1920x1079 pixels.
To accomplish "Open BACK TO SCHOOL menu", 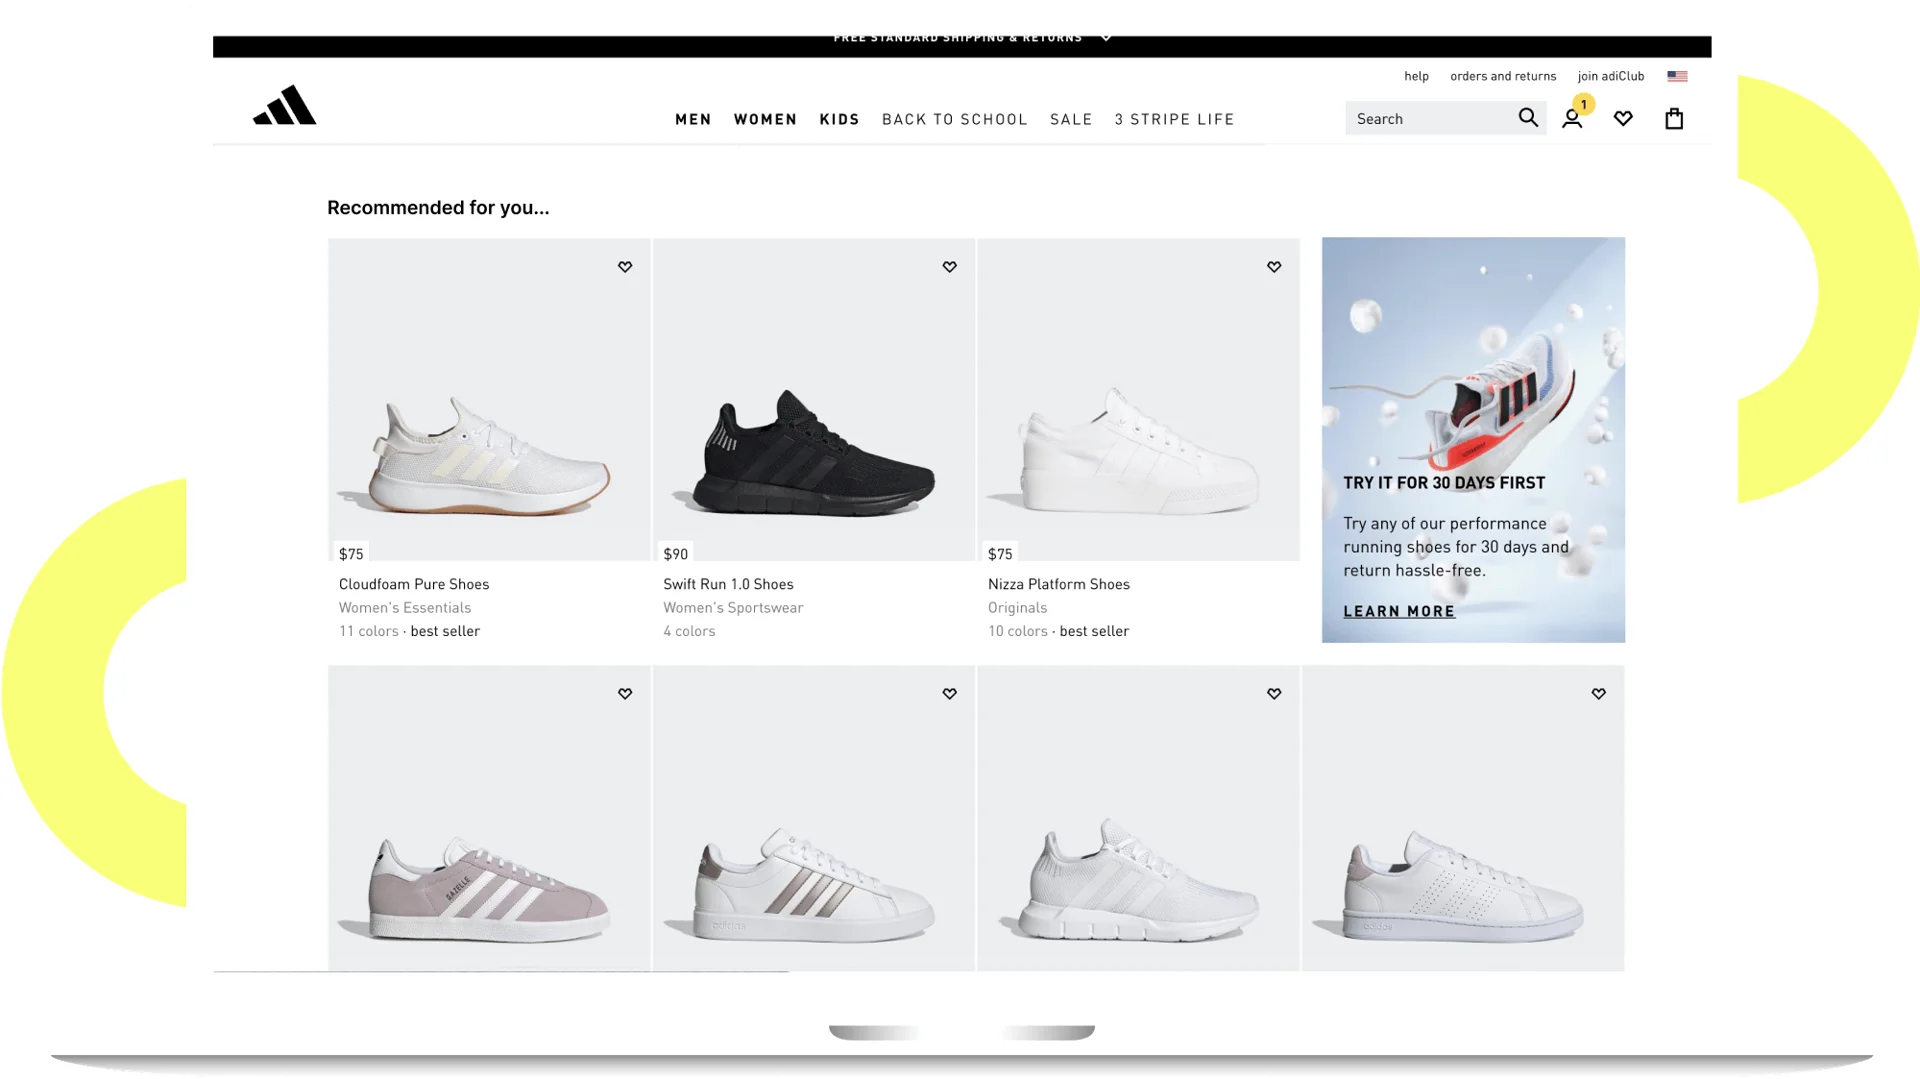I will [x=954, y=119].
